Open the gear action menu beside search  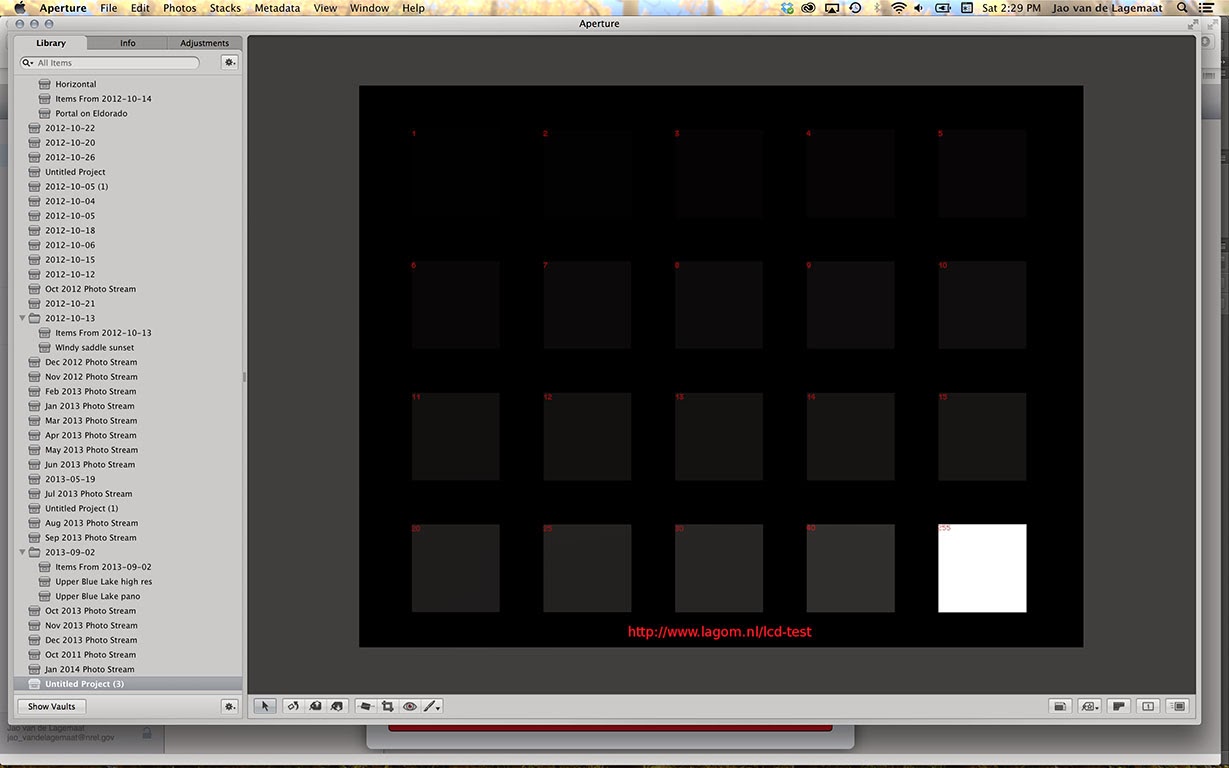[229, 62]
